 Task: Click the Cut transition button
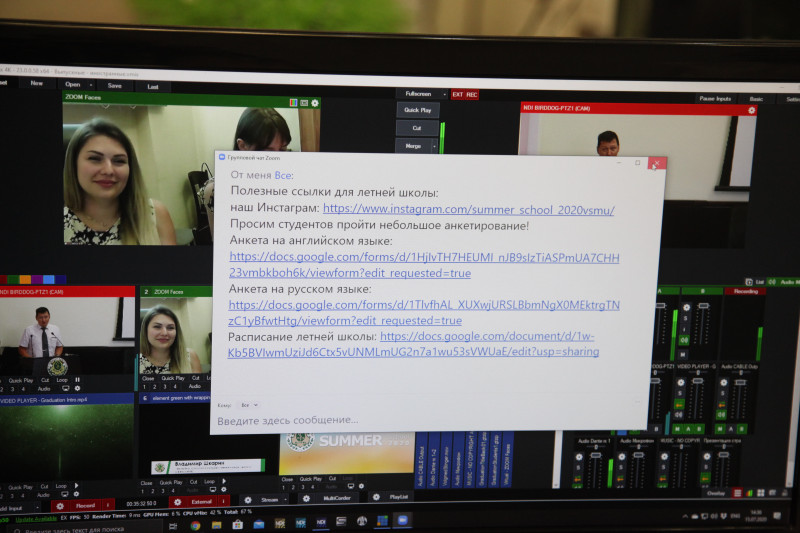[417, 128]
